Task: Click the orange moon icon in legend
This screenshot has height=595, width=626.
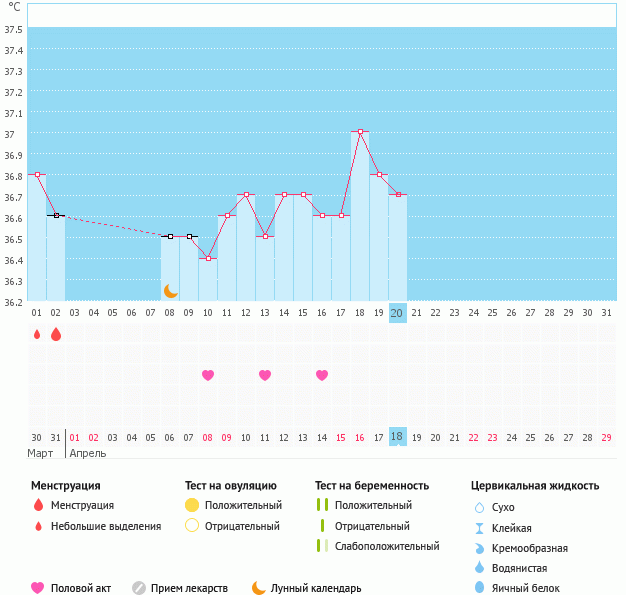Action: tap(259, 588)
